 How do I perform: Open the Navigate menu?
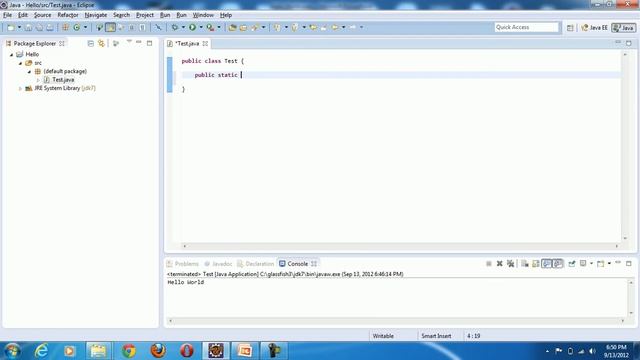point(96,15)
